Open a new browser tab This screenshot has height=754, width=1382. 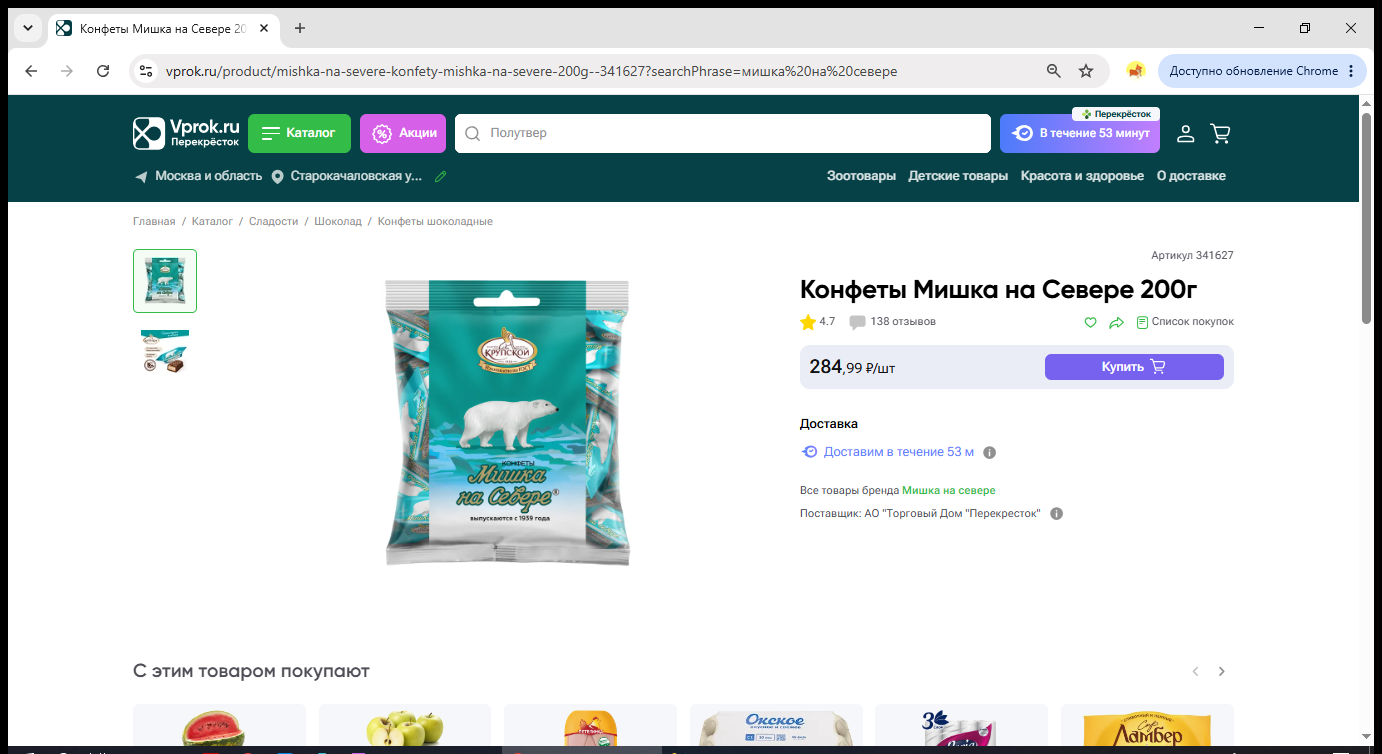300,28
